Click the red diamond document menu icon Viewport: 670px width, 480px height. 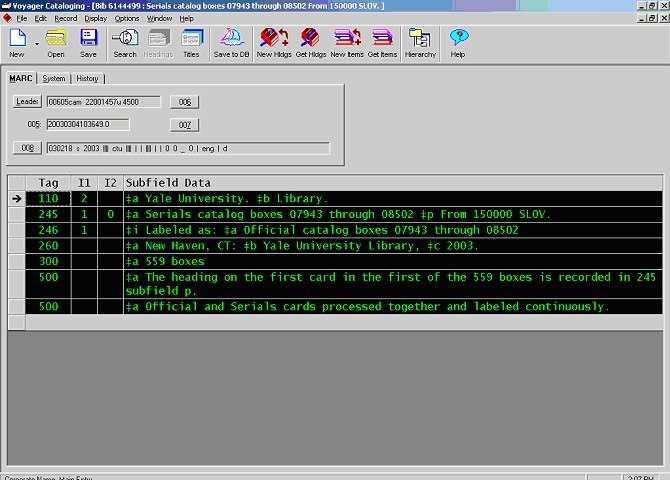click(7, 18)
